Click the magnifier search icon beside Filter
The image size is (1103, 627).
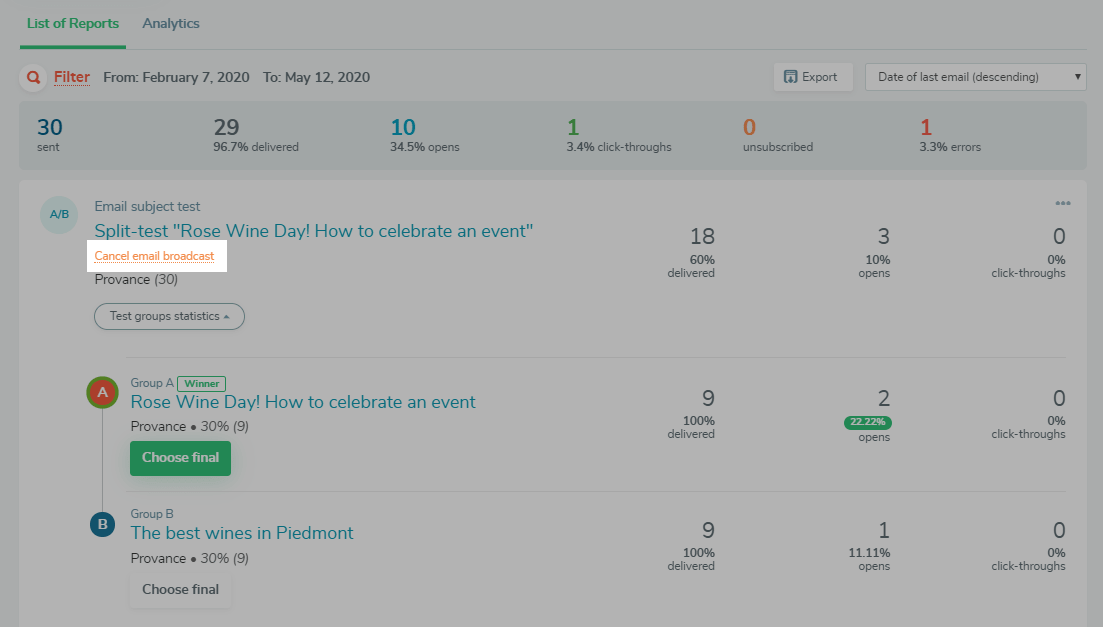35,77
